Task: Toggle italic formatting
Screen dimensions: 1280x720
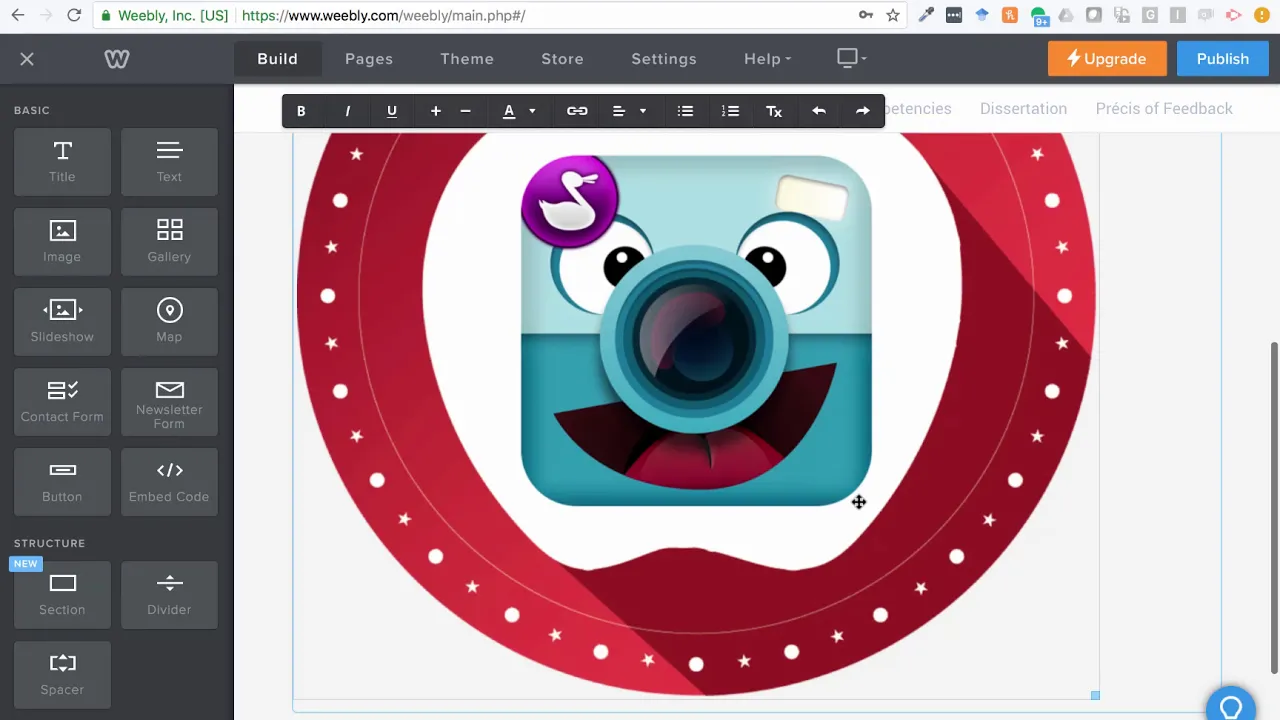Action: coord(347,111)
